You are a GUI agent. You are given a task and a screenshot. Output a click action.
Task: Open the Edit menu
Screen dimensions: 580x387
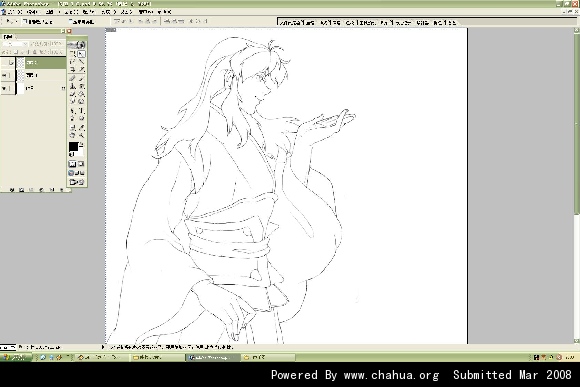pos(33,12)
